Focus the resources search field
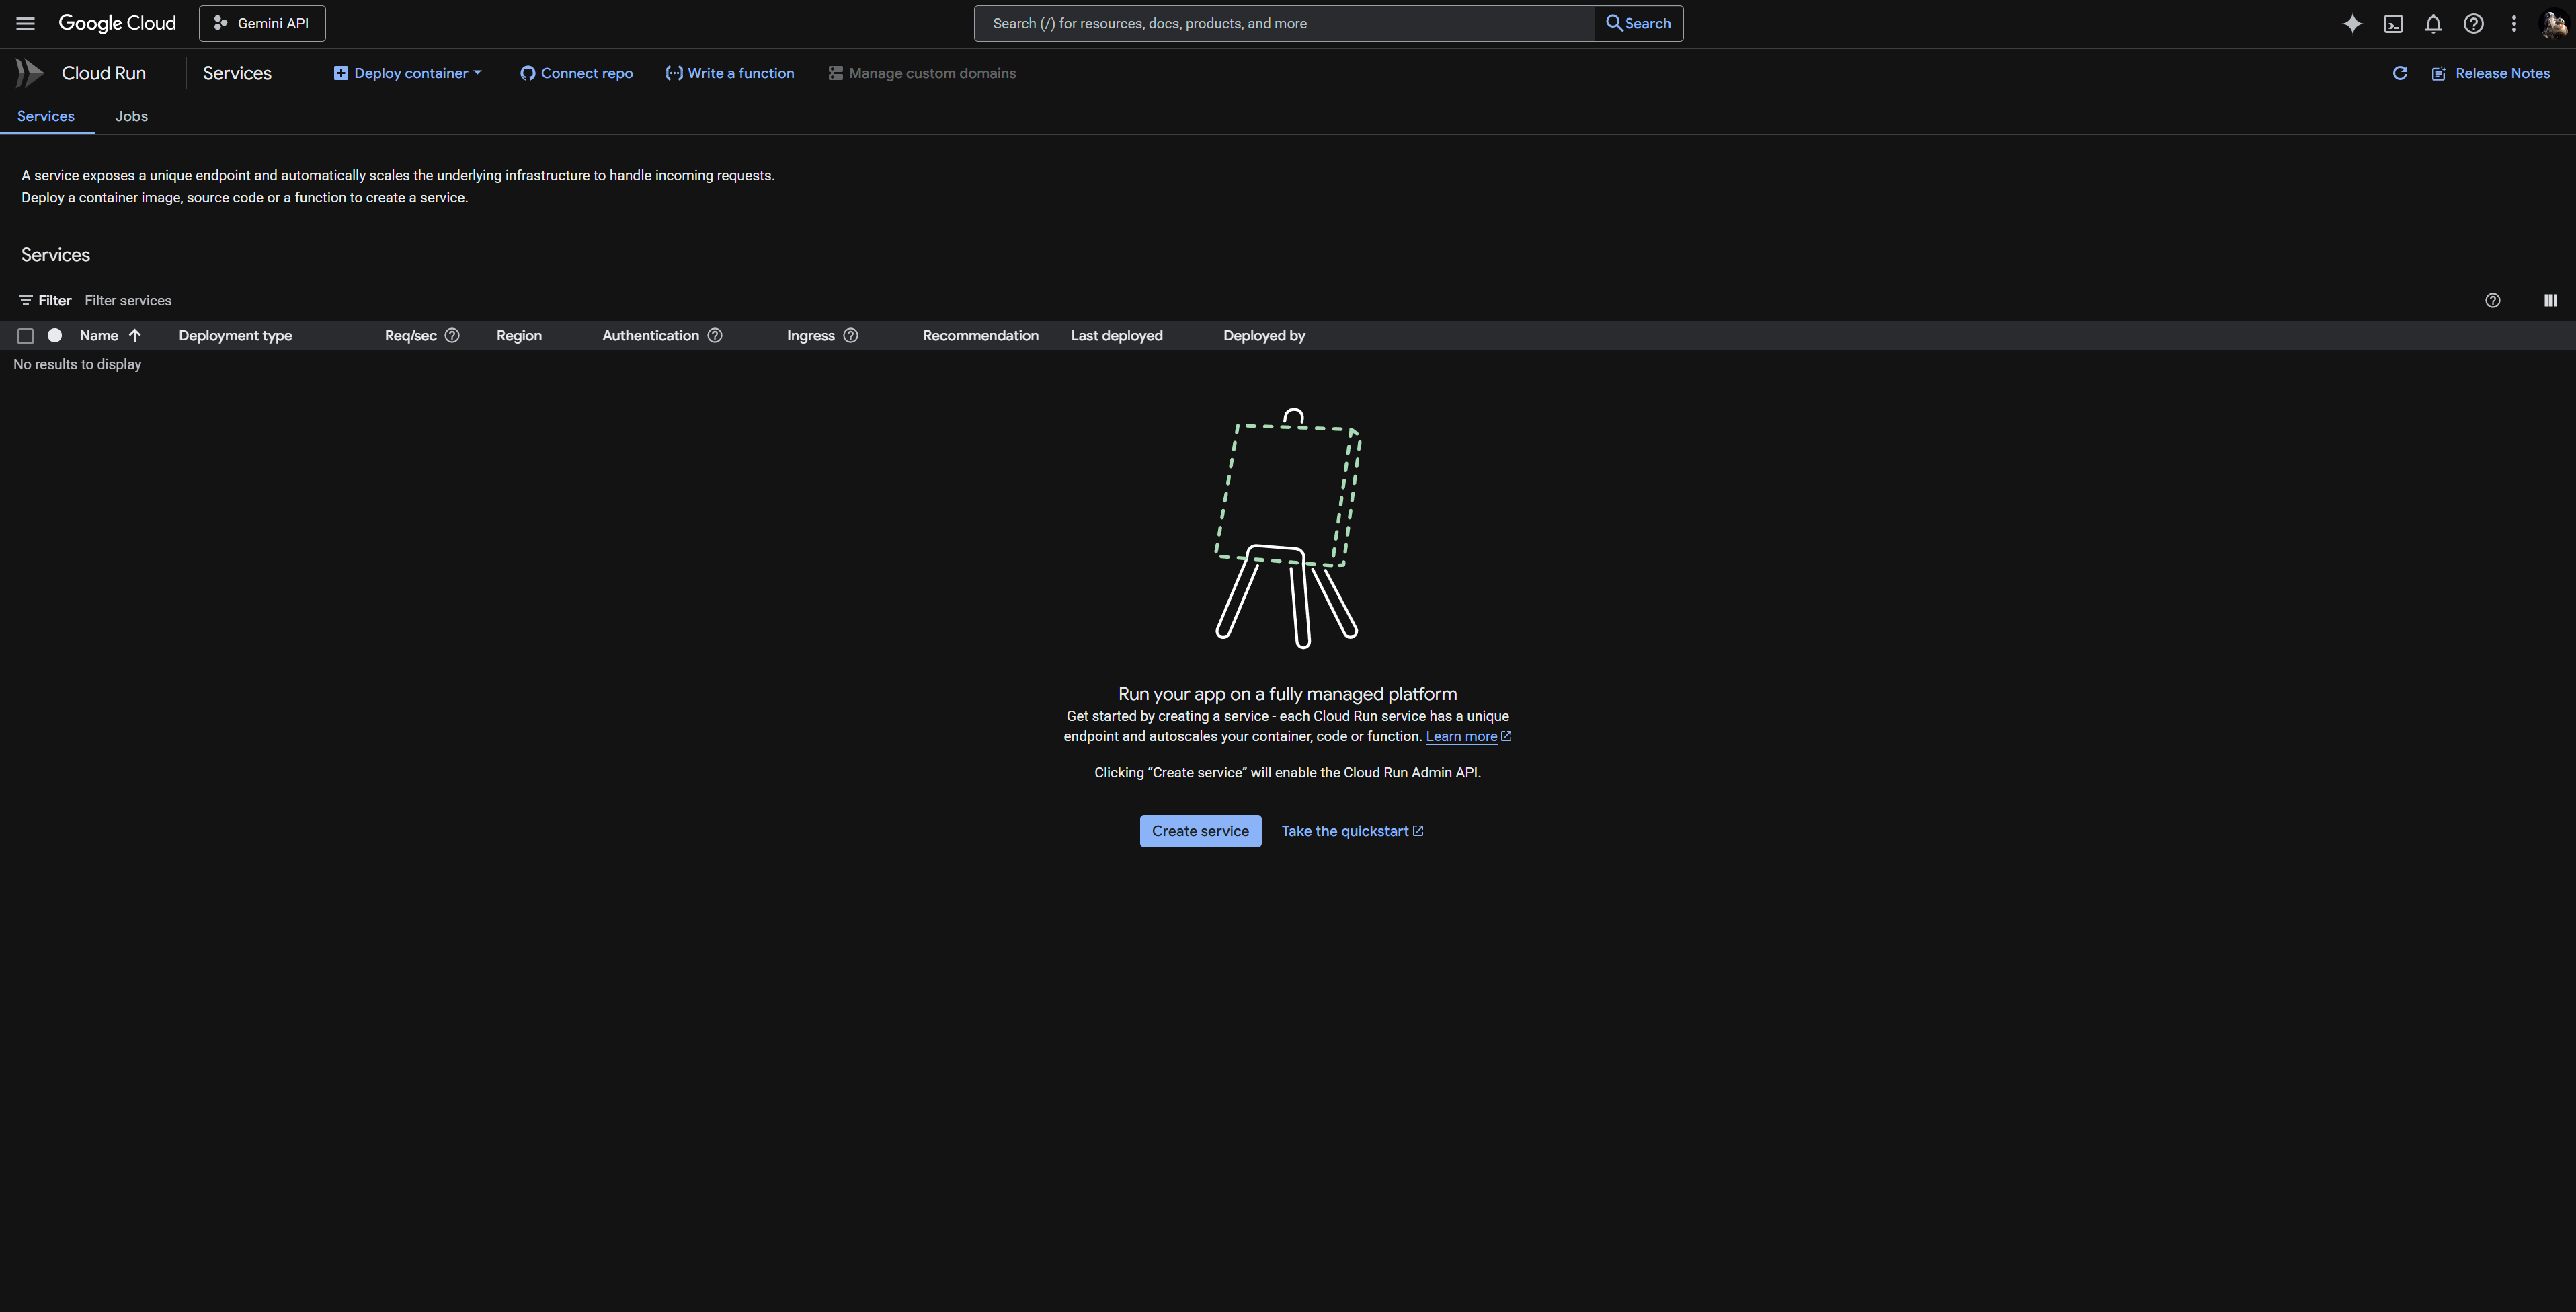2576x1312 pixels. (x=1284, y=23)
